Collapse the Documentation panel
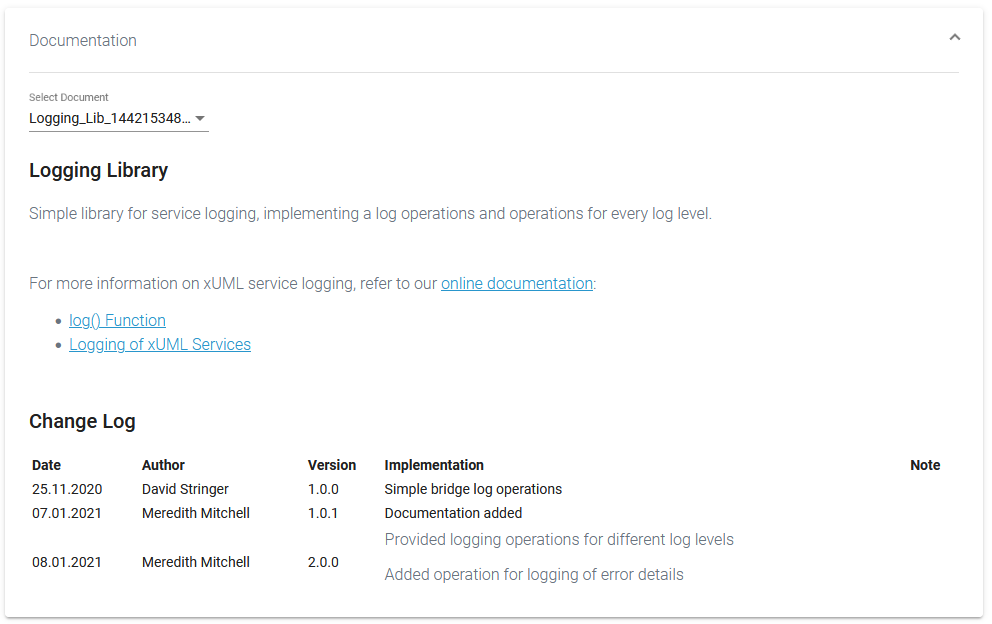Image resolution: width=992 pixels, height=624 pixels. tap(955, 36)
